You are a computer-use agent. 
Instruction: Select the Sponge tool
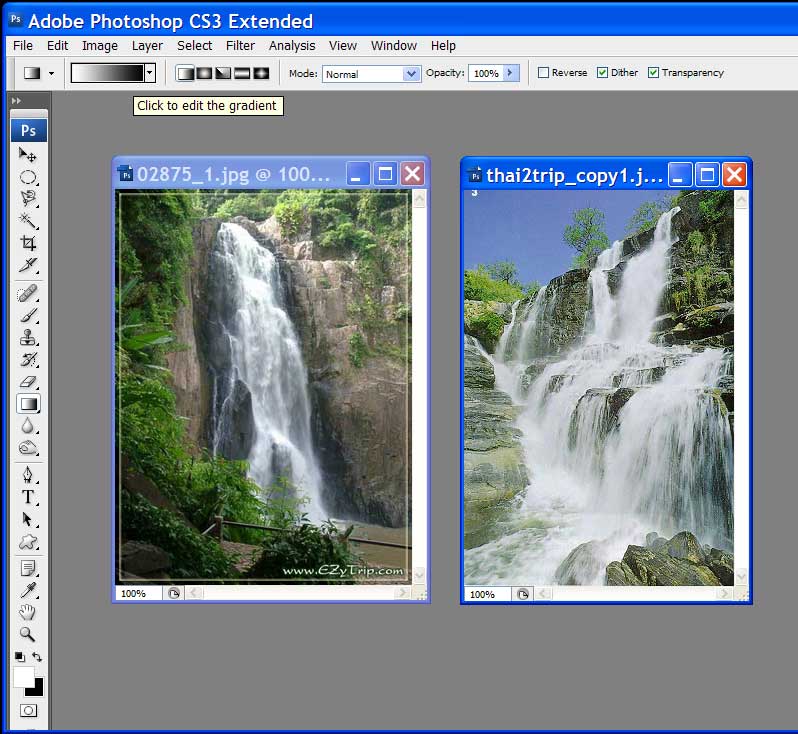(x=28, y=448)
